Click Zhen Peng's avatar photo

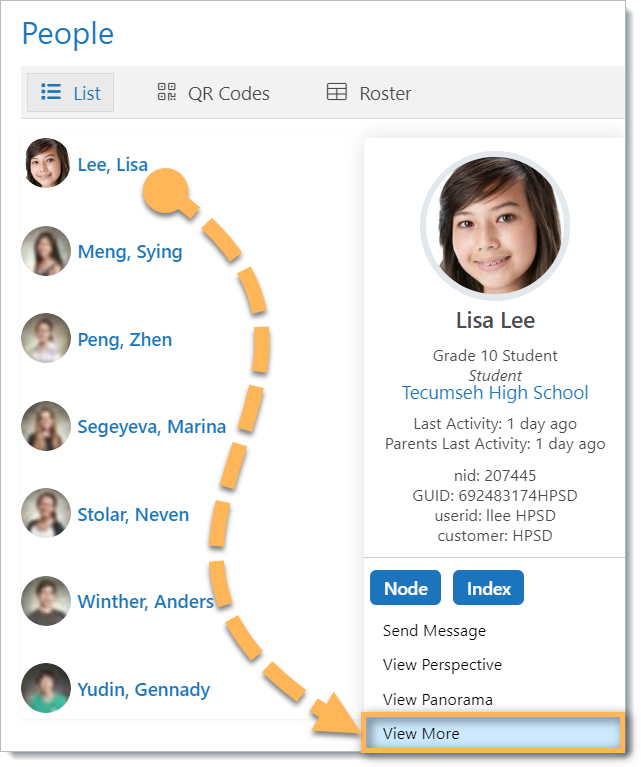tap(46, 338)
